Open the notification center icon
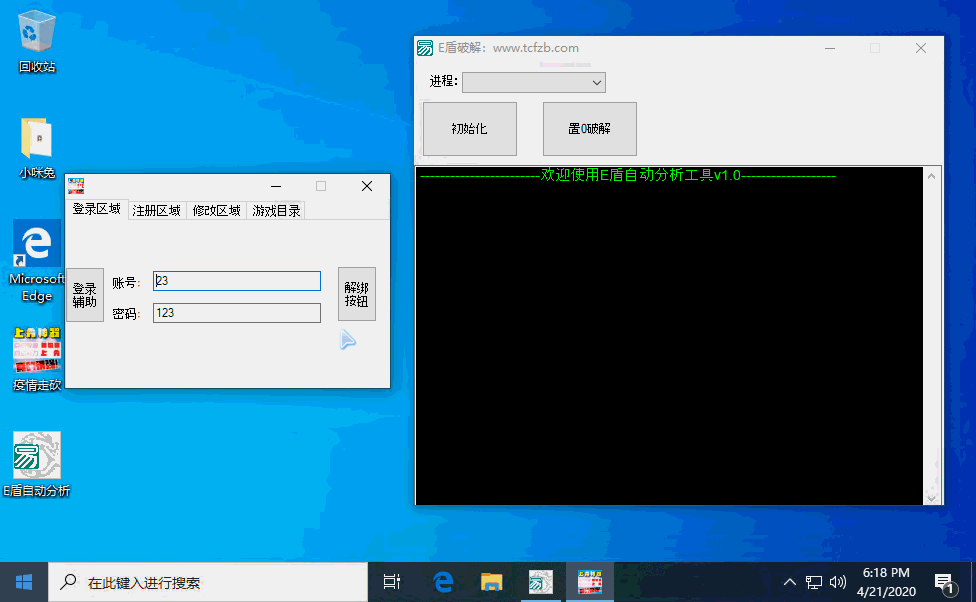This screenshot has width=976, height=602. tap(945, 583)
